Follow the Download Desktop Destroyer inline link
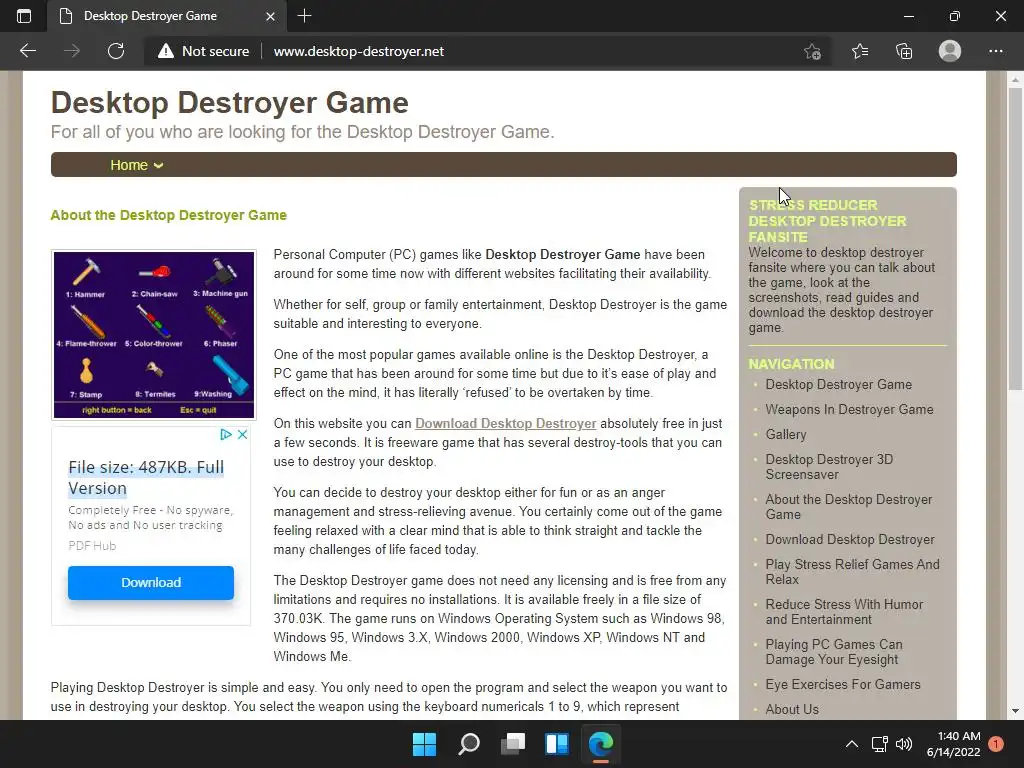This screenshot has width=1024, height=768. 505,423
